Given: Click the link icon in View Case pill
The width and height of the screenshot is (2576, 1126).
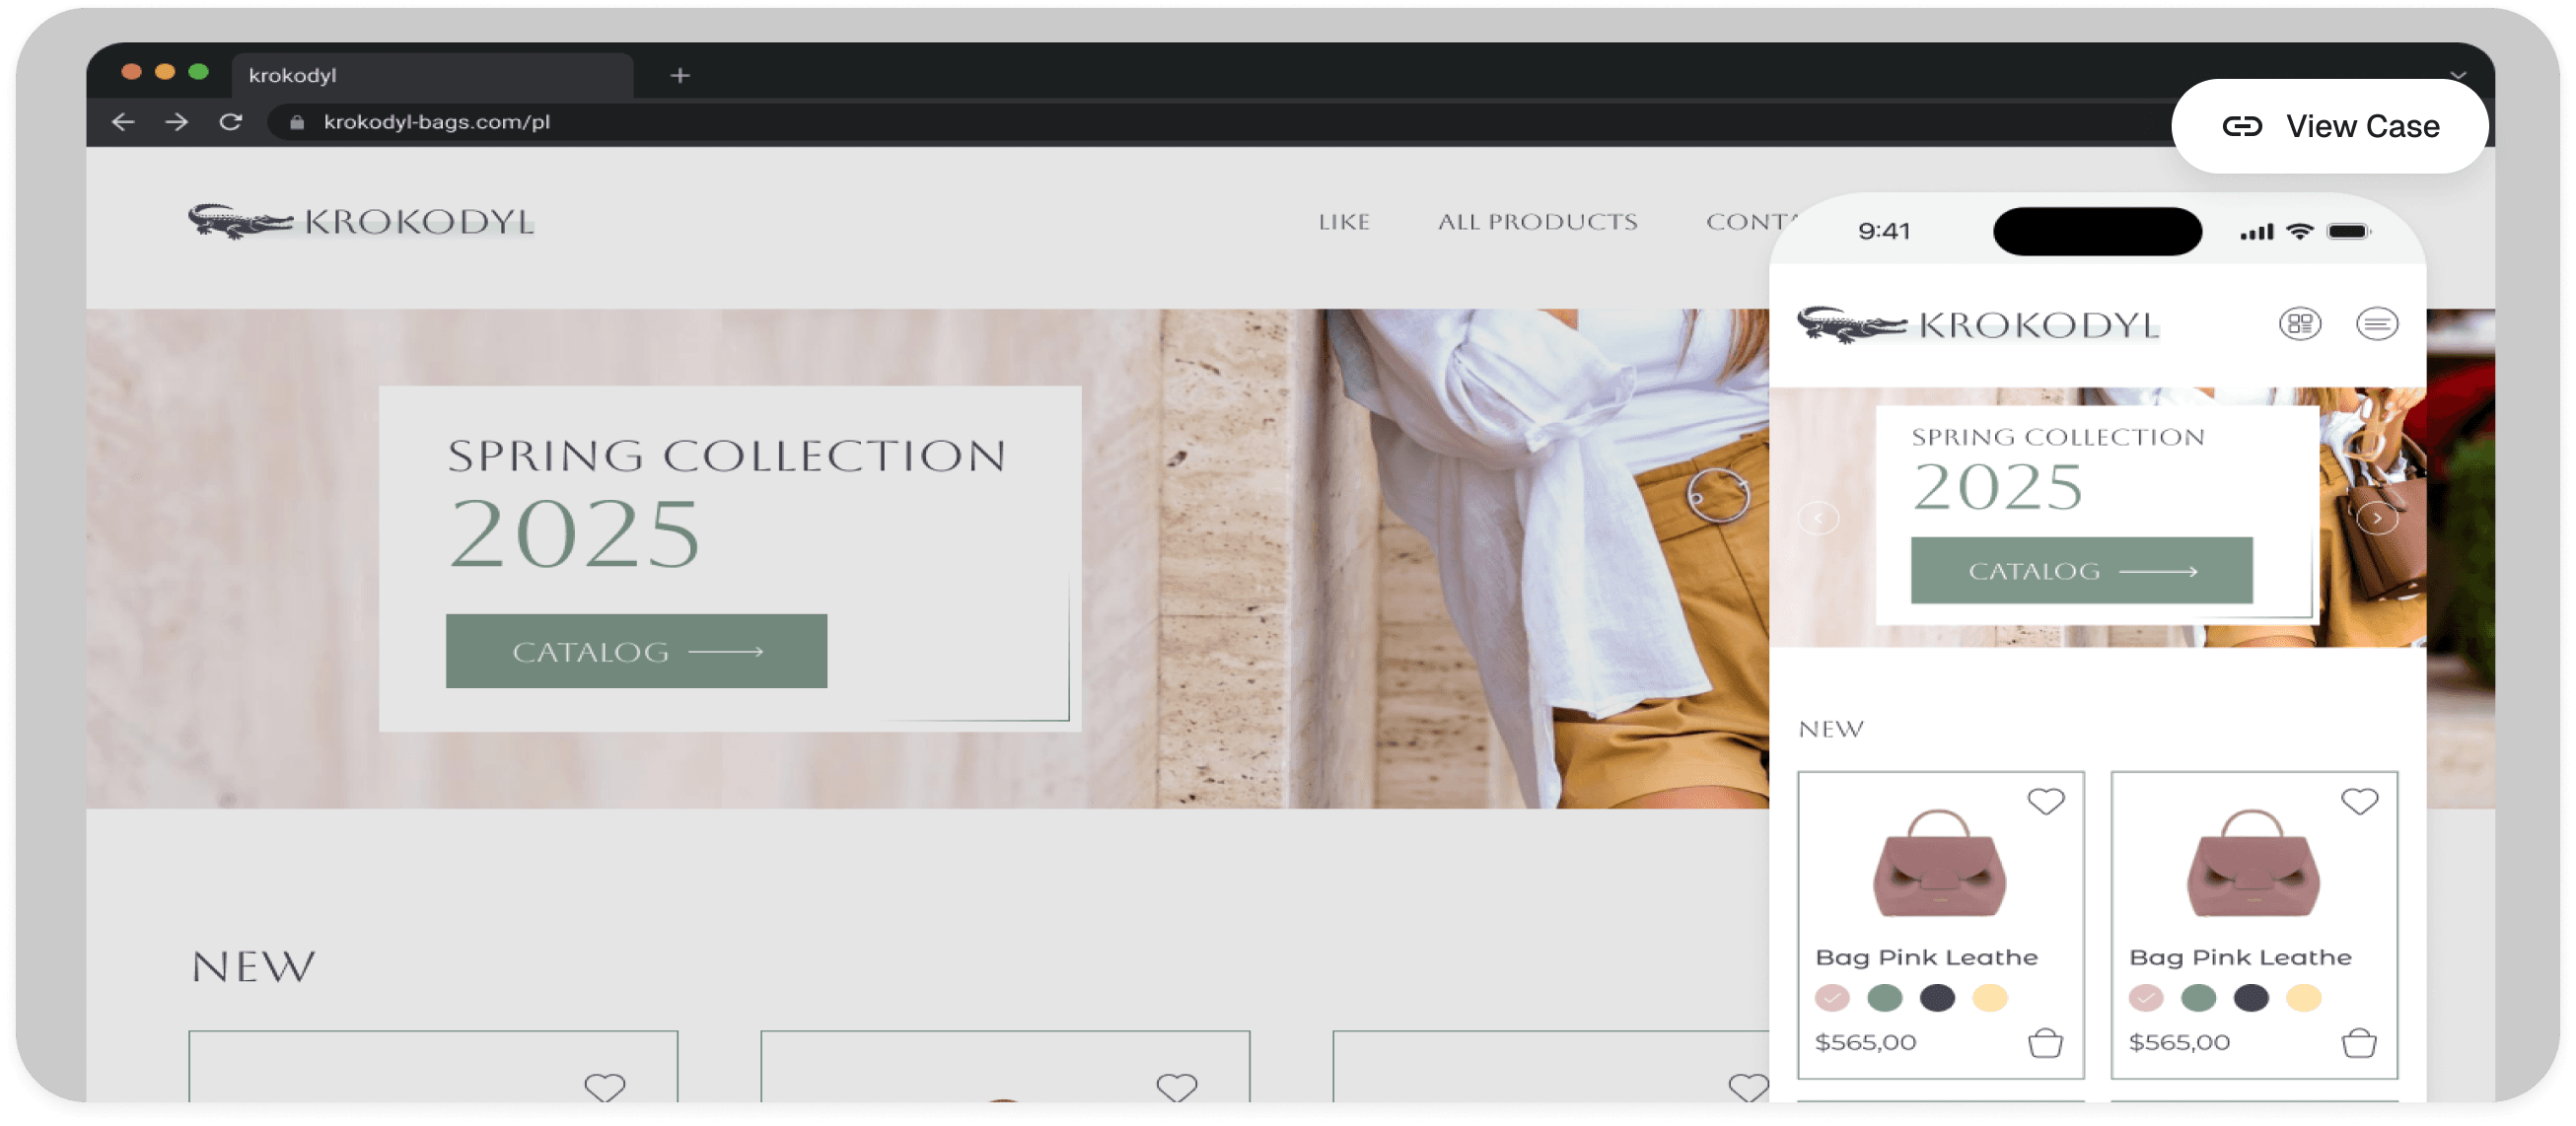Looking at the screenshot, I should coord(2243,126).
